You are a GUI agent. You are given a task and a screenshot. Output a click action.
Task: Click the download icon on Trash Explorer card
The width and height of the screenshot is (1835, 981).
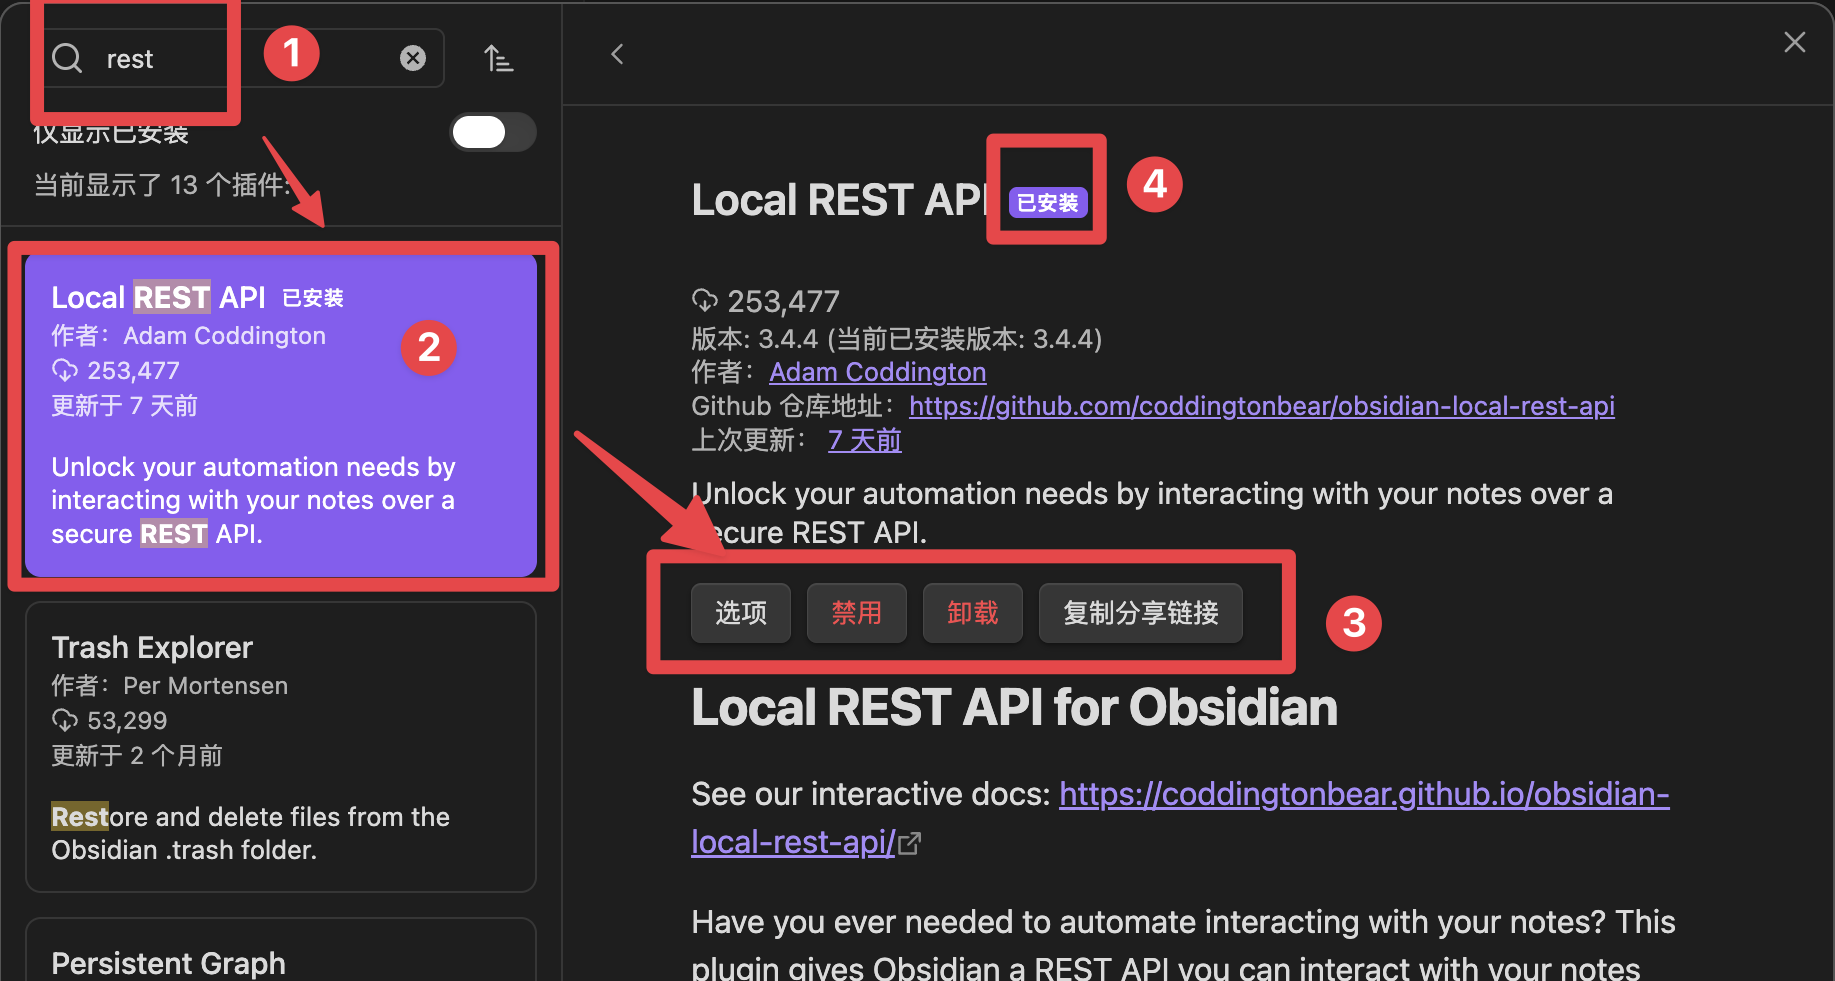click(x=65, y=720)
